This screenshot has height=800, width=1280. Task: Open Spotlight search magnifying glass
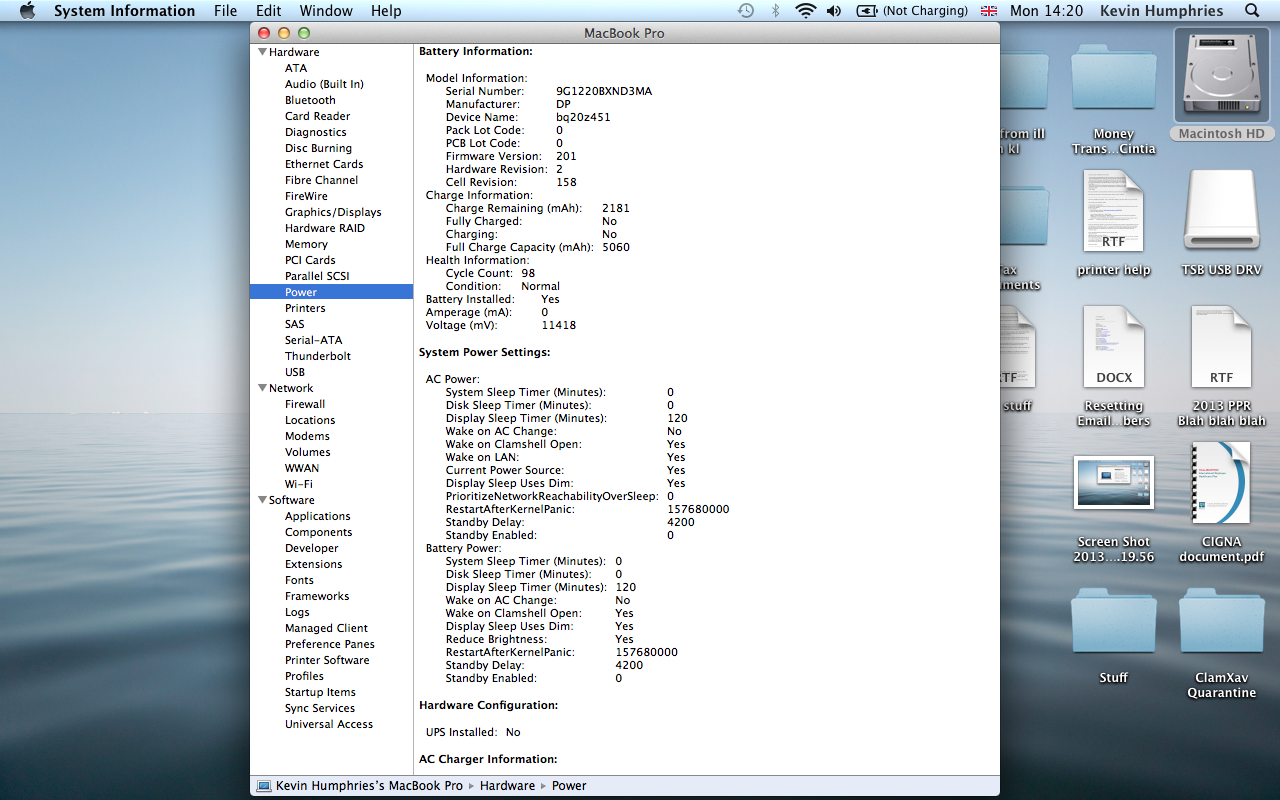pos(1252,11)
